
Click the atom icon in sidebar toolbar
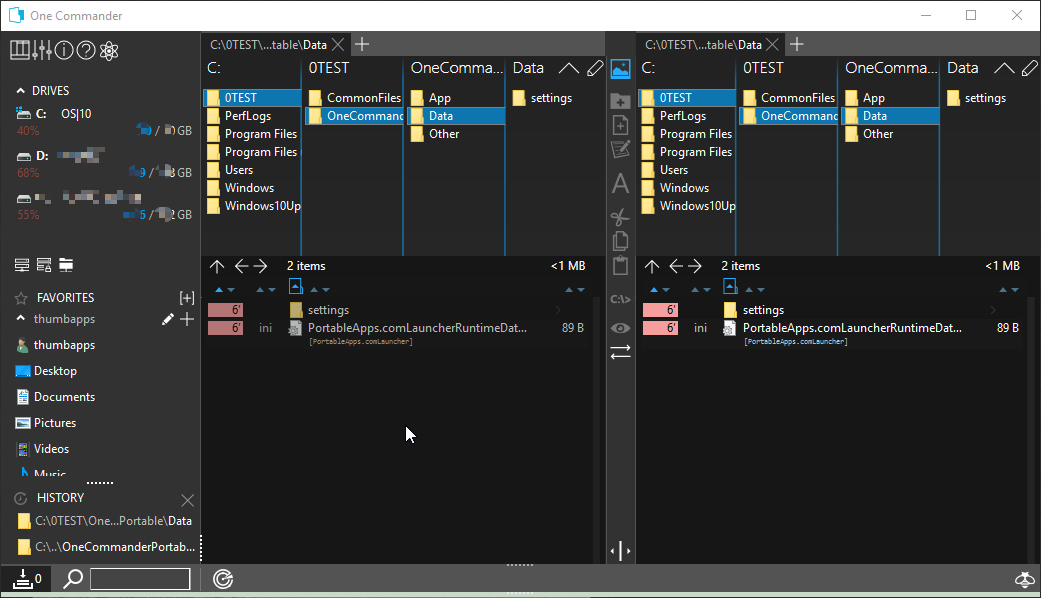(109, 50)
